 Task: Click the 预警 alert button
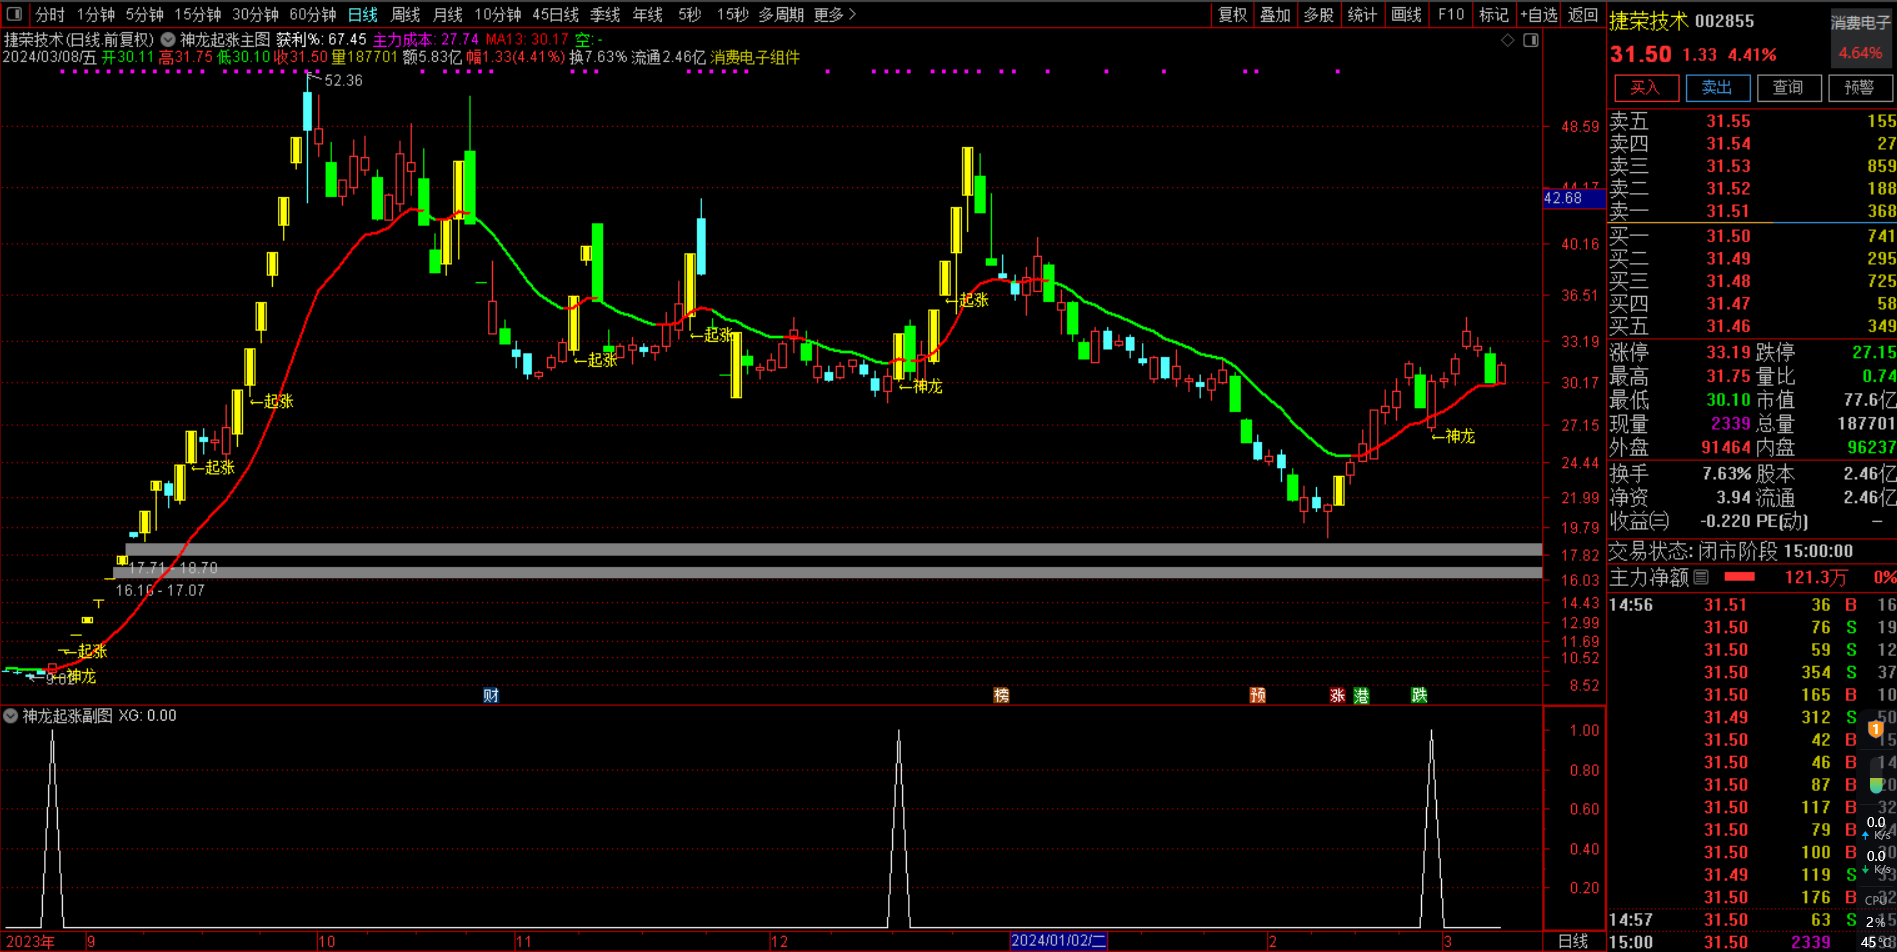(1860, 88)
